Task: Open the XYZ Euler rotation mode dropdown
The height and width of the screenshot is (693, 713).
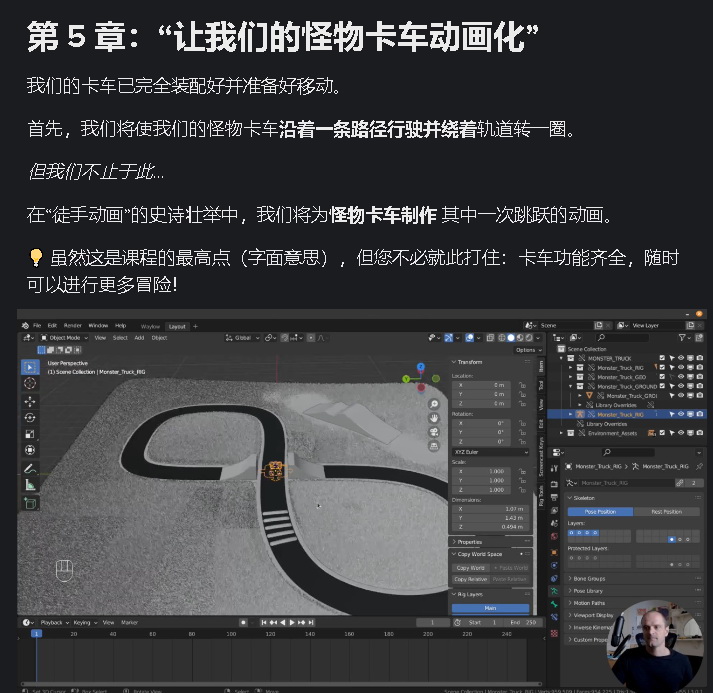Action: pyautogui.click(x=491, y=452)
